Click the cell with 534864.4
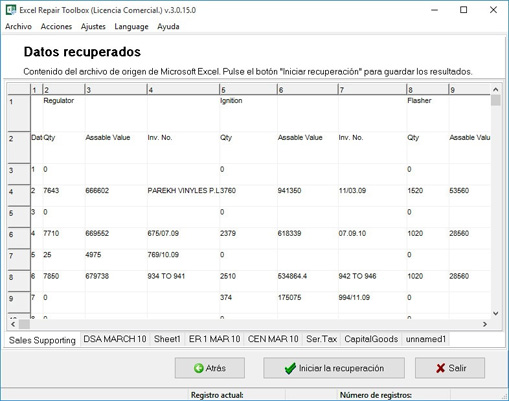 pos(308,281)
